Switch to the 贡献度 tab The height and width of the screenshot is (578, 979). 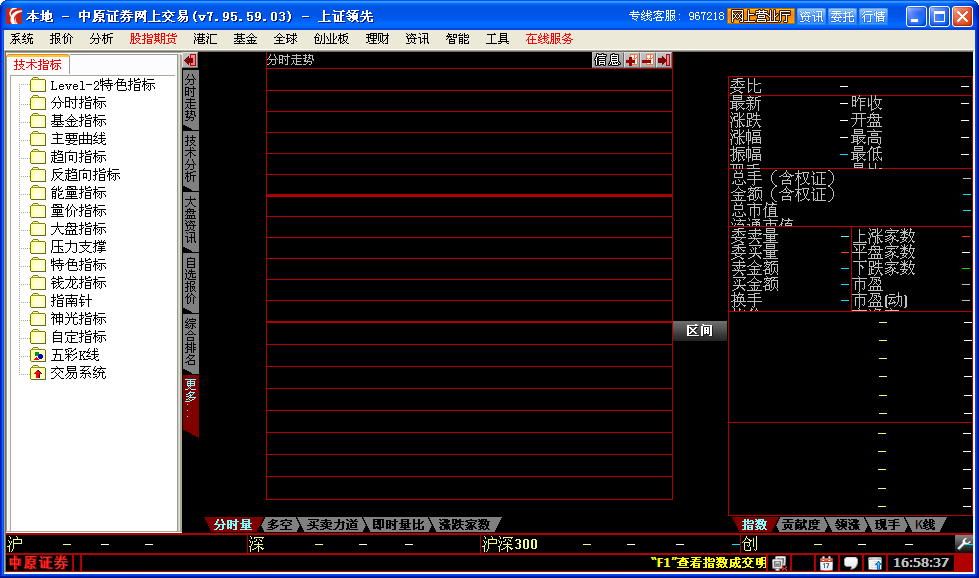[801, 525]
